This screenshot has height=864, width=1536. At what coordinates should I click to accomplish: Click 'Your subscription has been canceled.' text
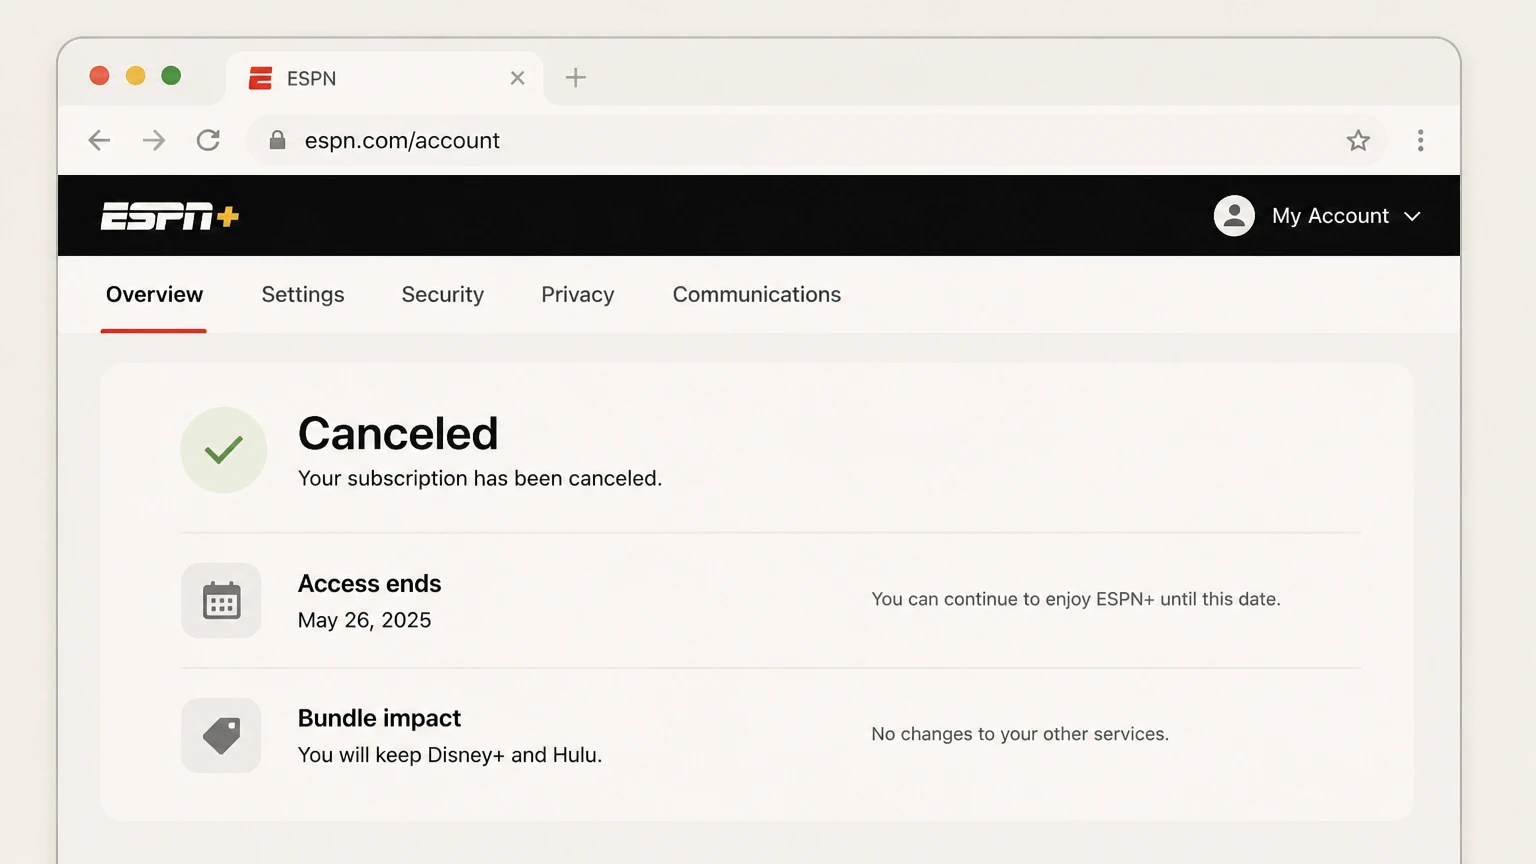coord(480,479)
